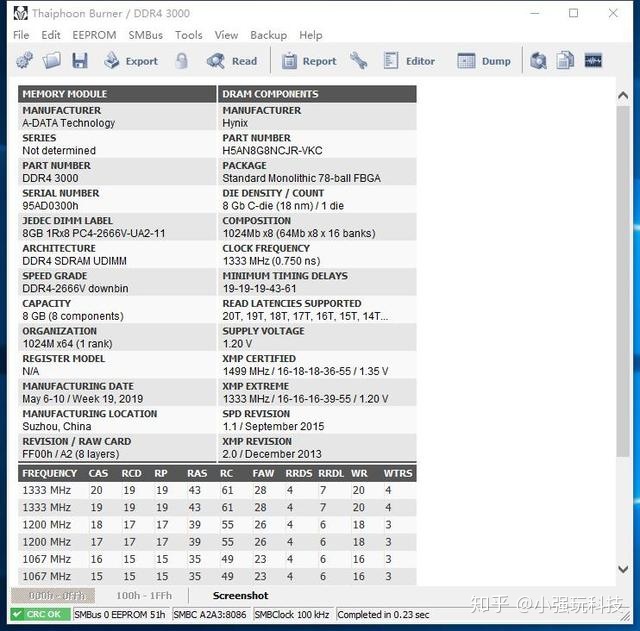Click the Thaiphoon Burner title bar app icon

pyautogui.click(x=20, y=13)
